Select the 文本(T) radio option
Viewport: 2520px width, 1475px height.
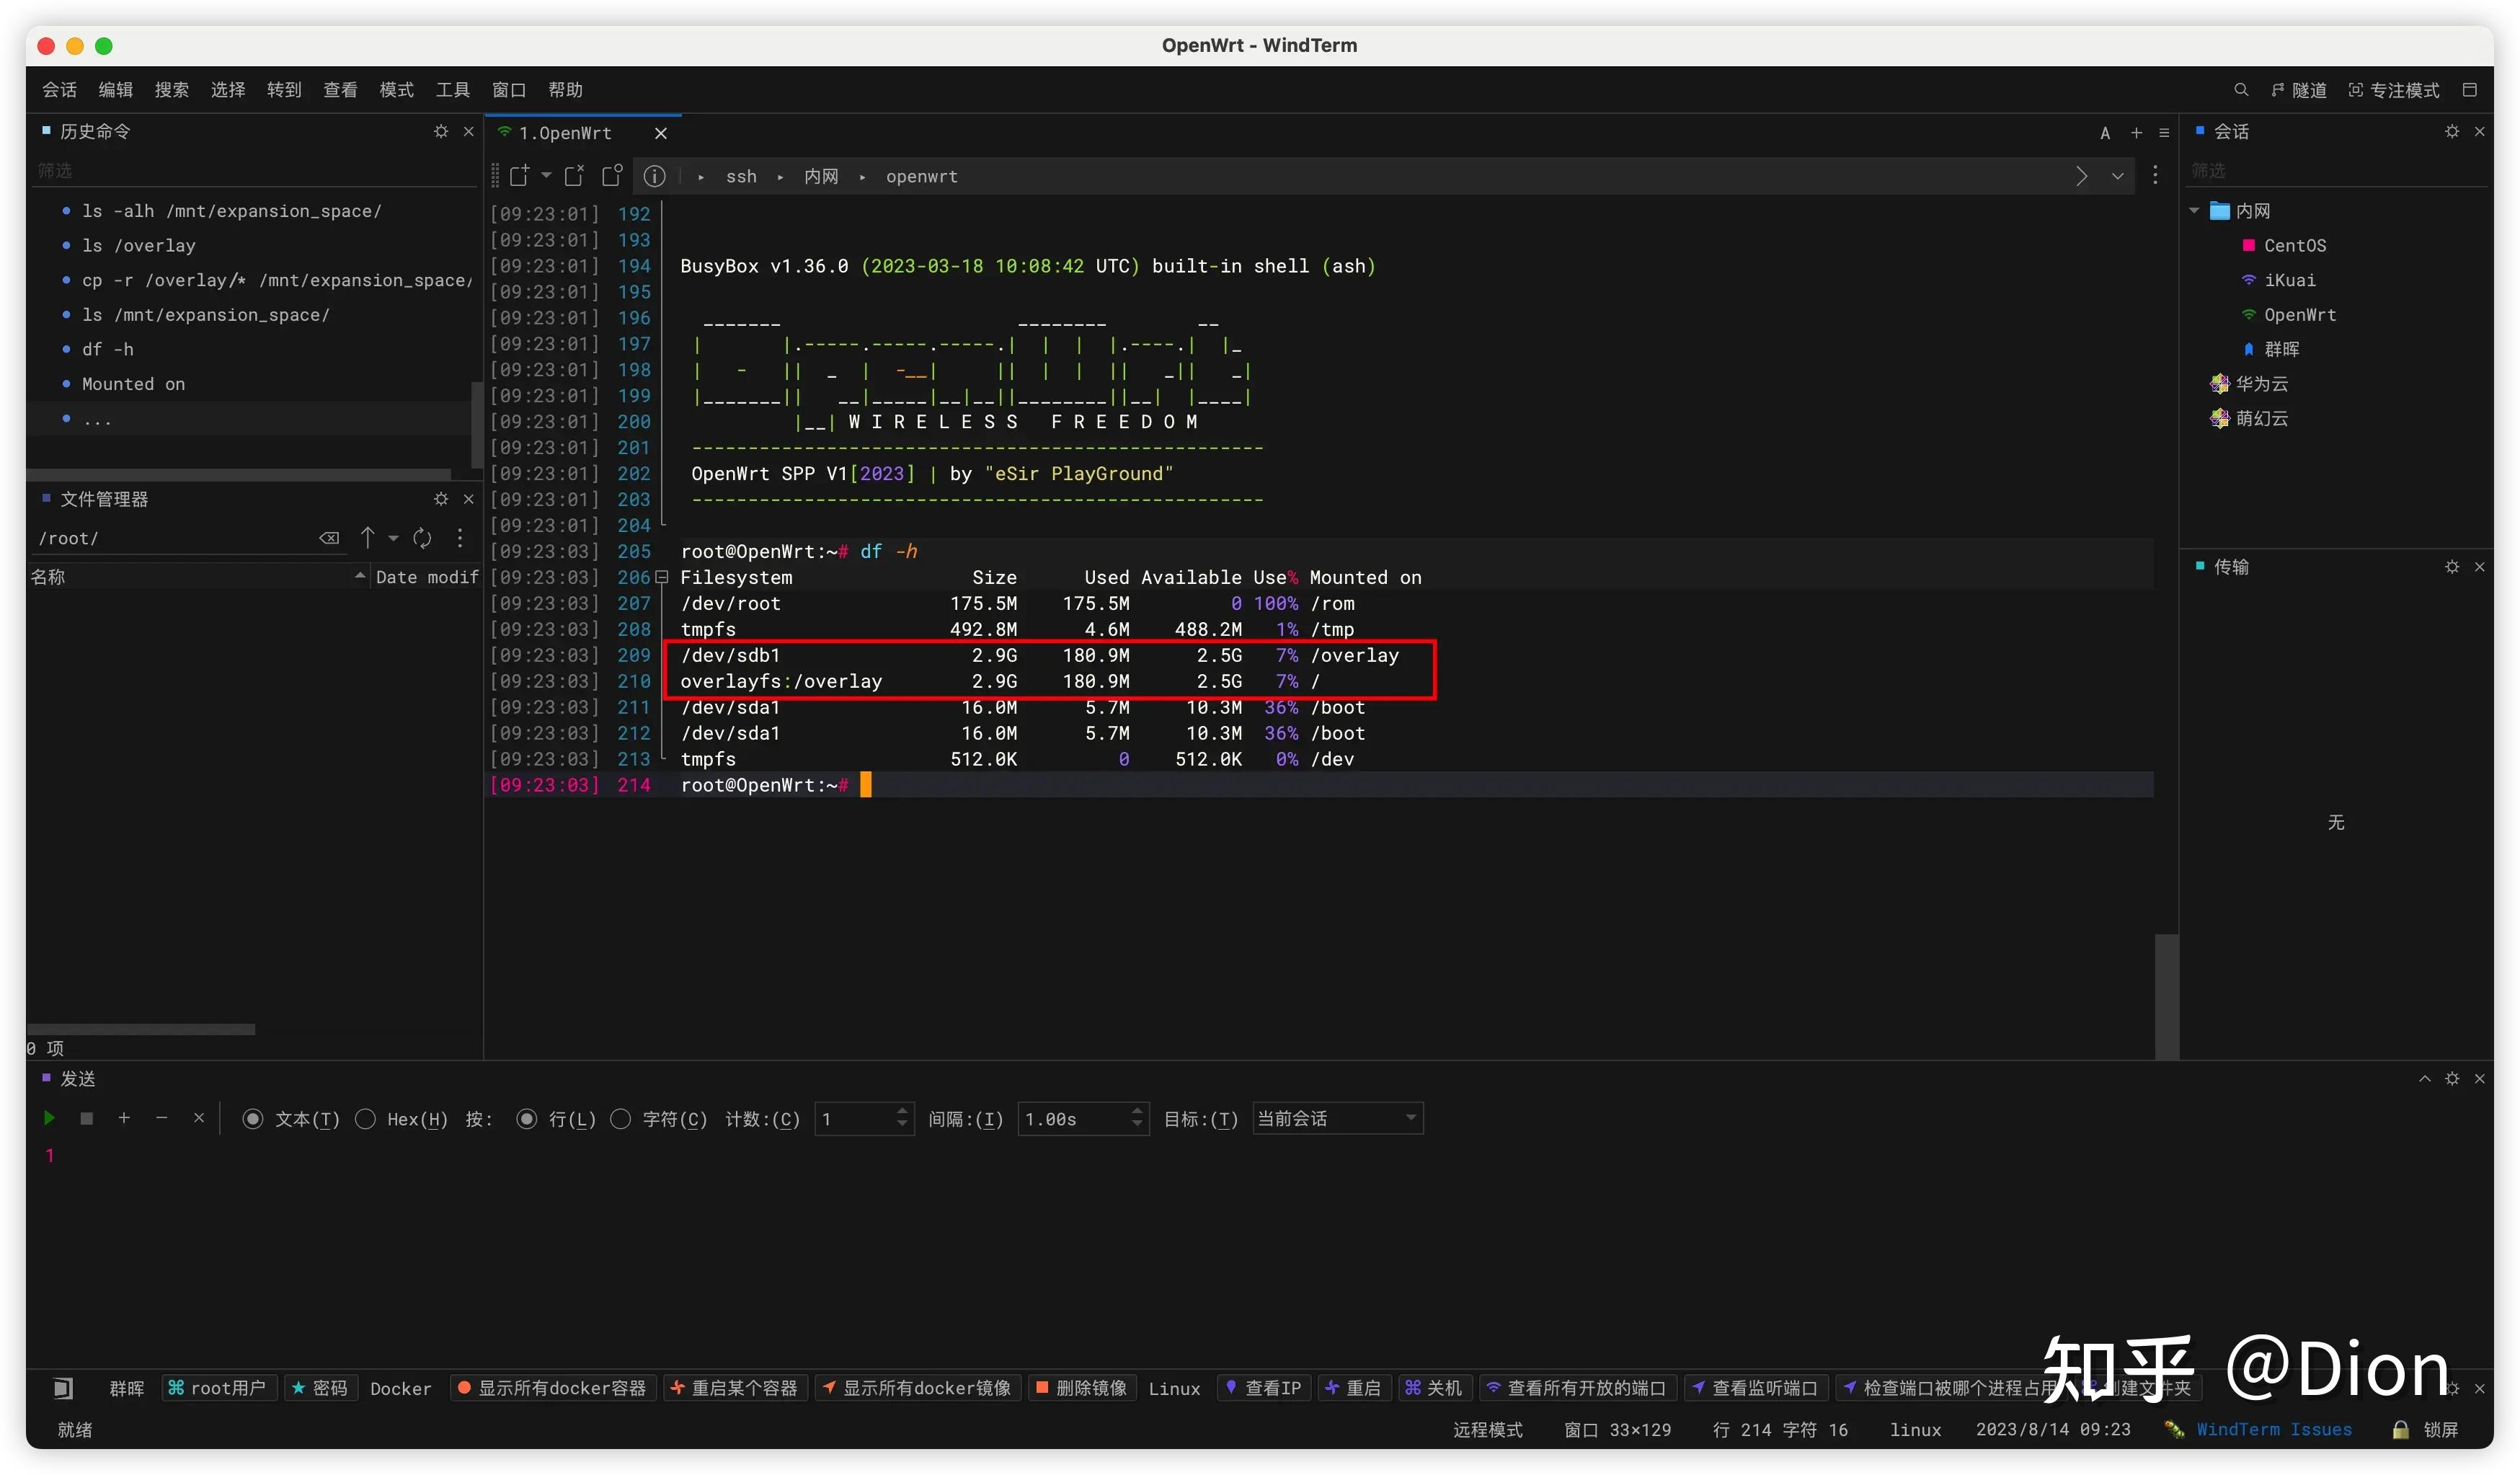coord(253,1119)
